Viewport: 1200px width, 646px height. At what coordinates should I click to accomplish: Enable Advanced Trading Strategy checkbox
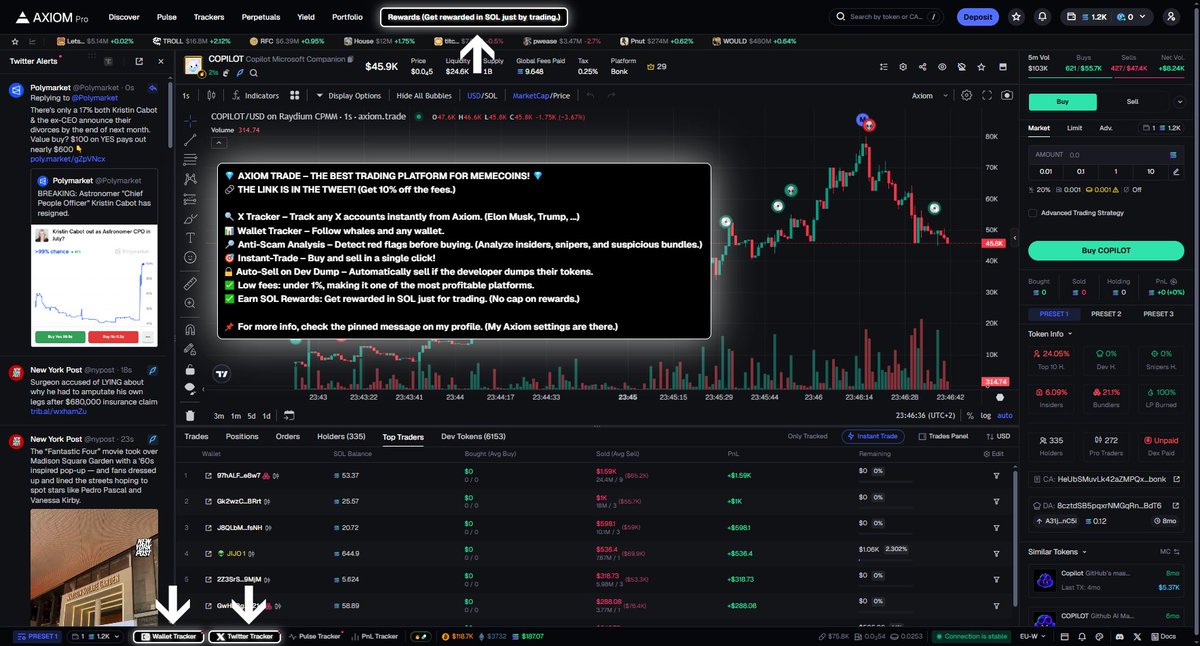tap(1033, 212)
